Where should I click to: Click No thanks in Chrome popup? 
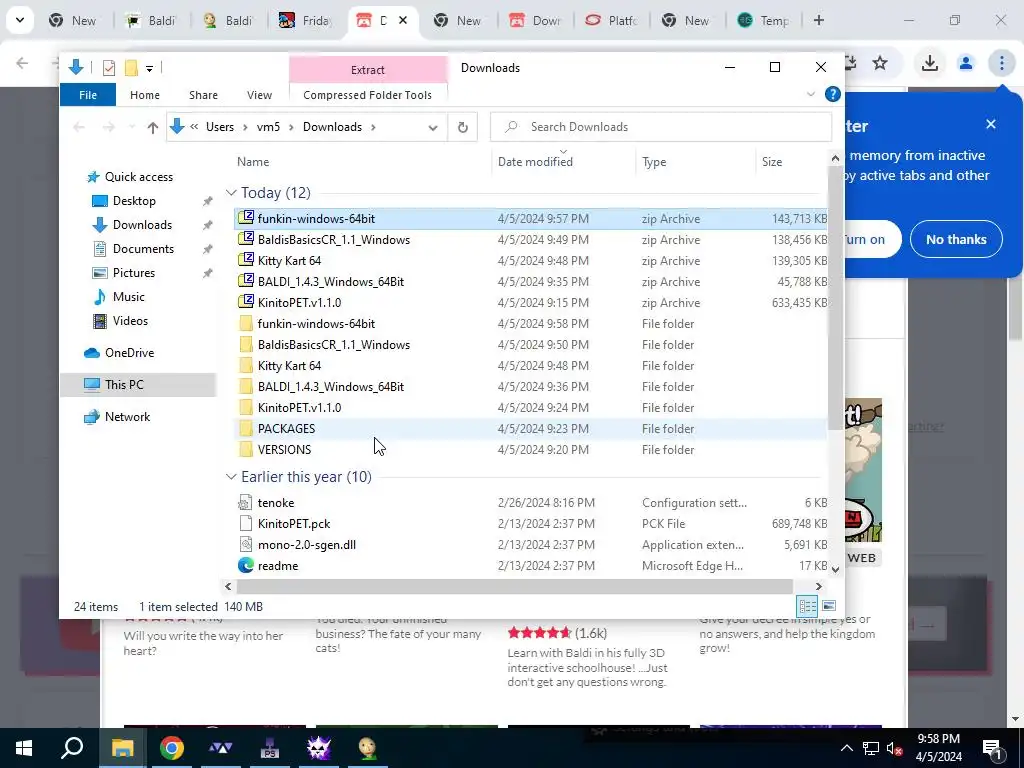(955, 239)
